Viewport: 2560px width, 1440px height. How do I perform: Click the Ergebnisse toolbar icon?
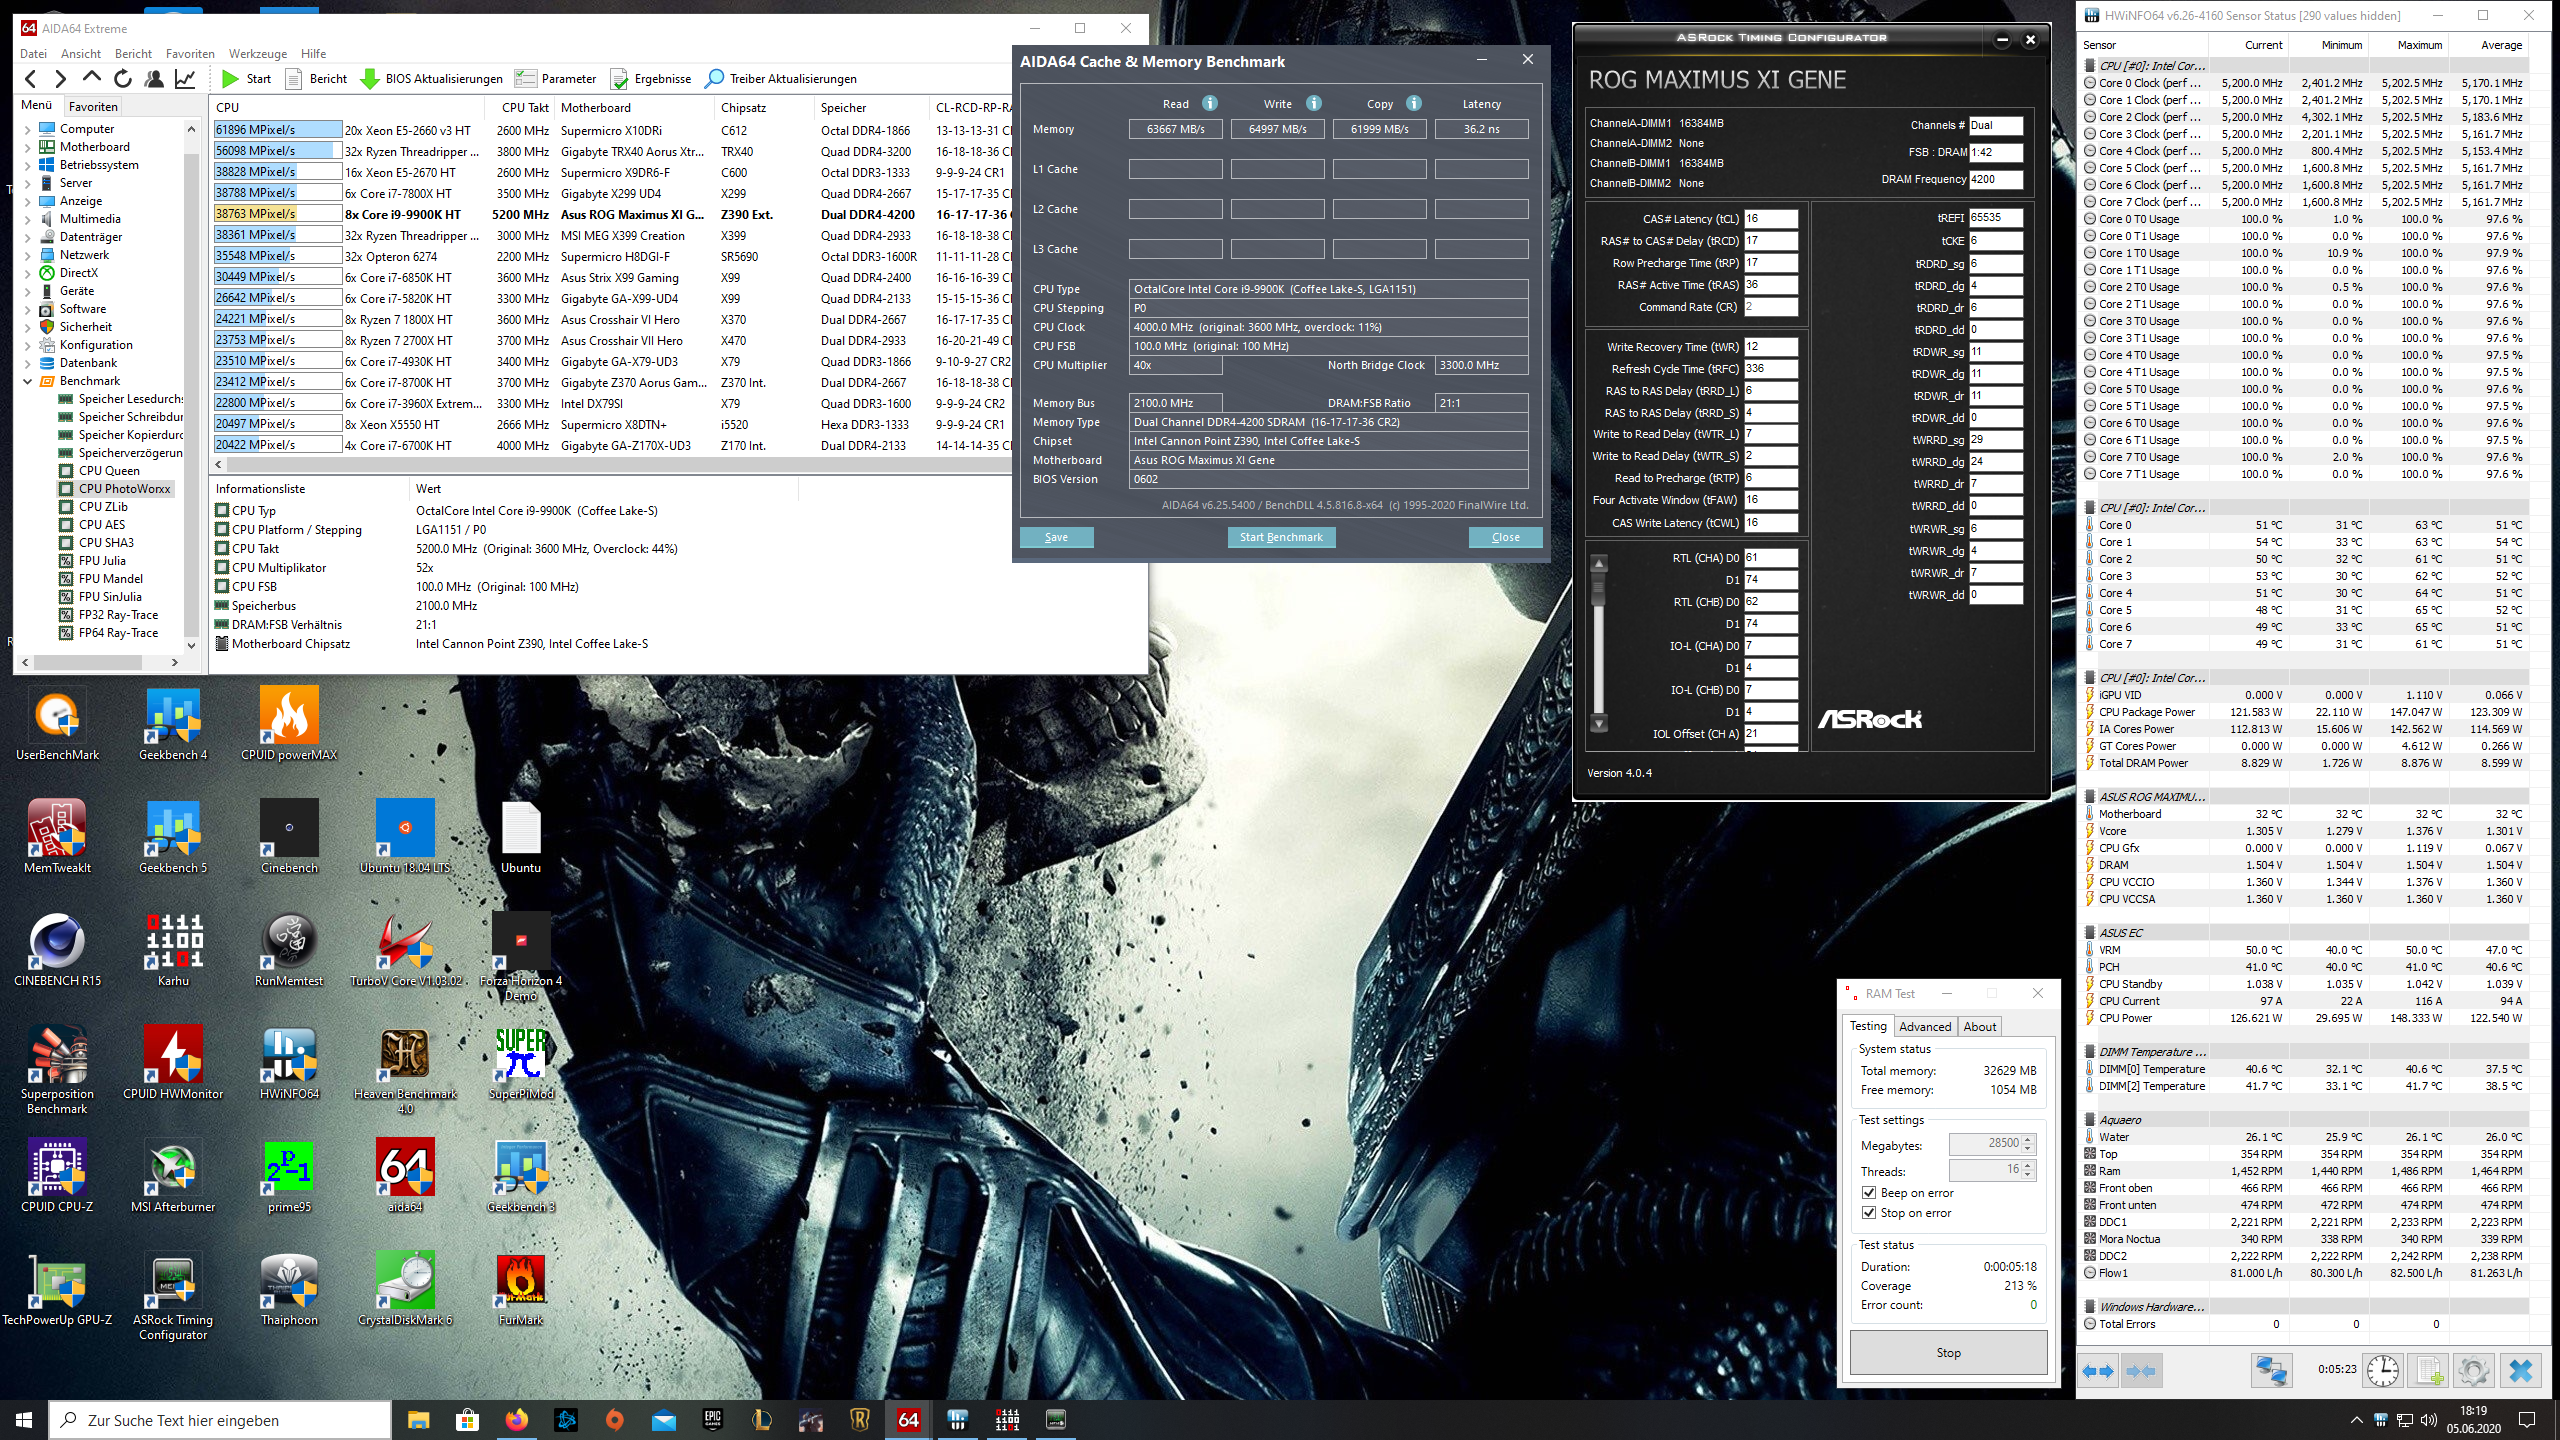619,79
